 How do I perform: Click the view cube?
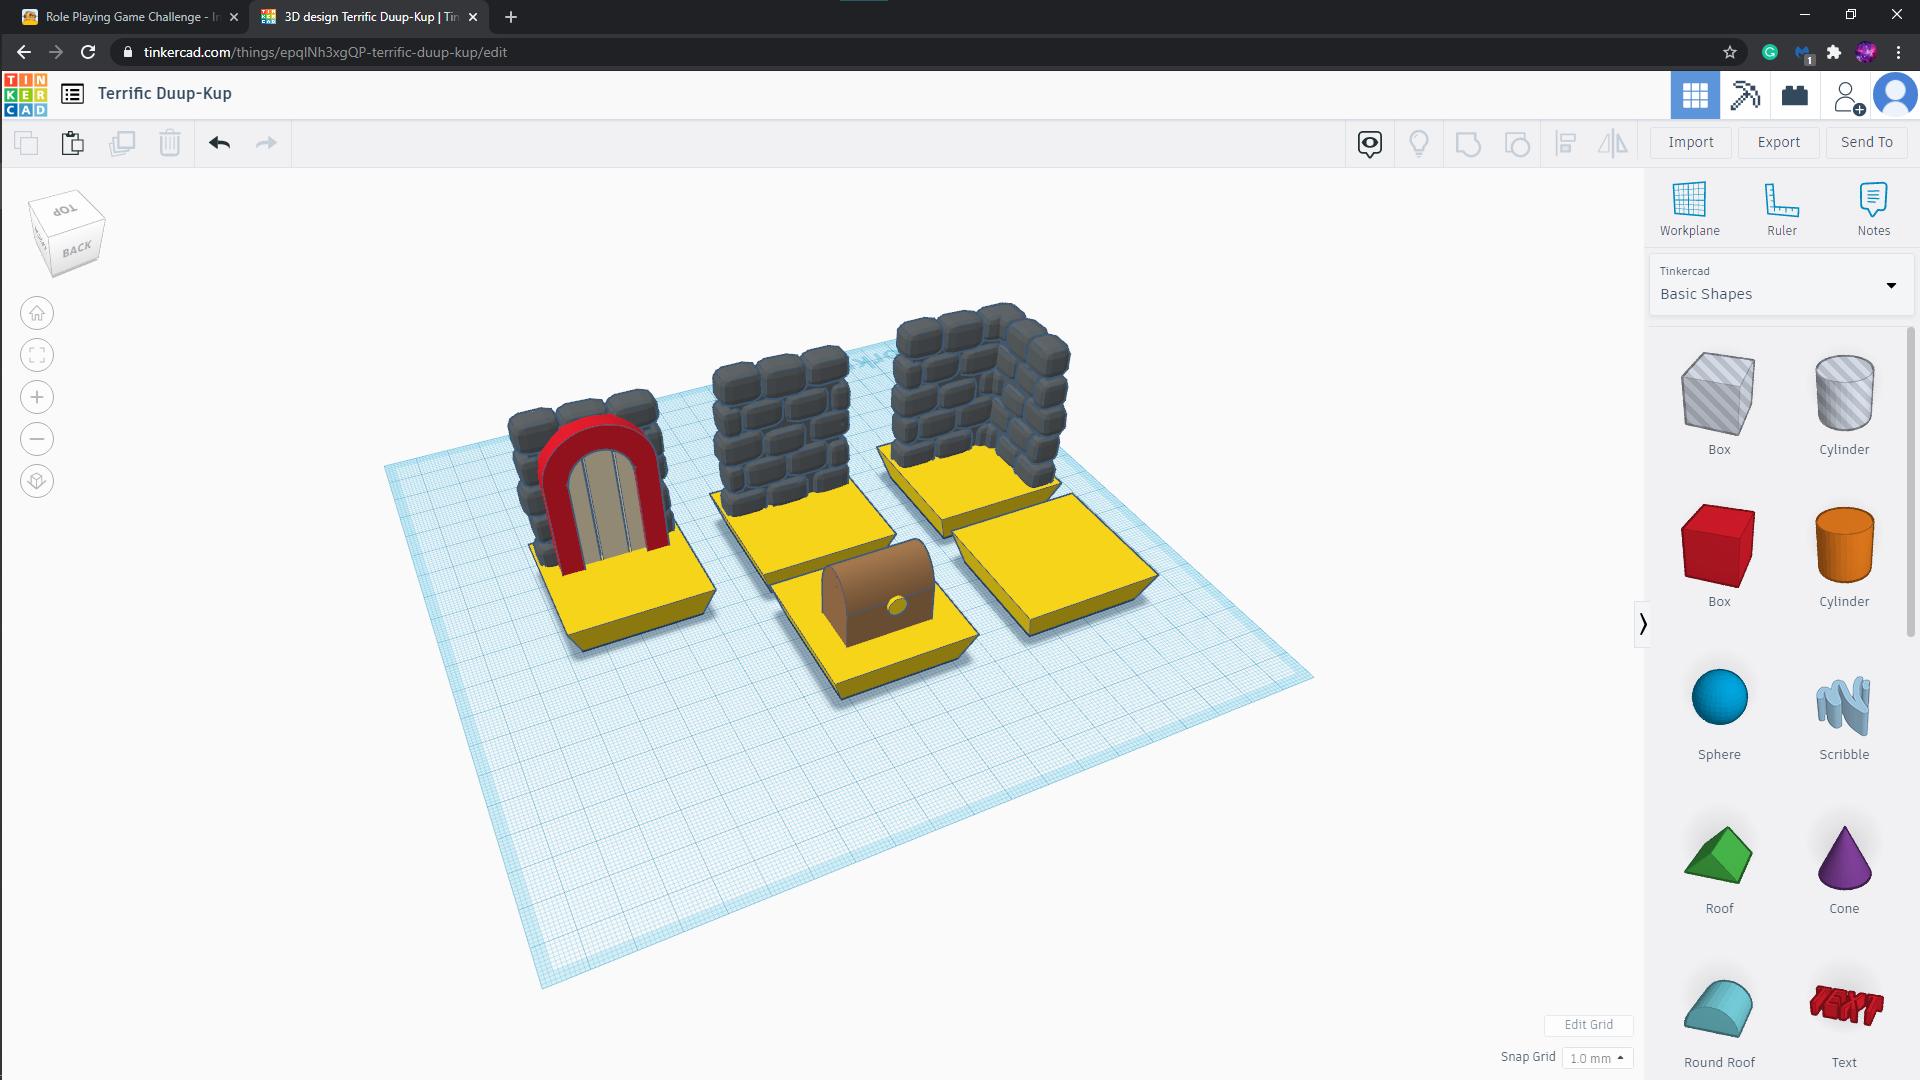click(x=67, y=233)
